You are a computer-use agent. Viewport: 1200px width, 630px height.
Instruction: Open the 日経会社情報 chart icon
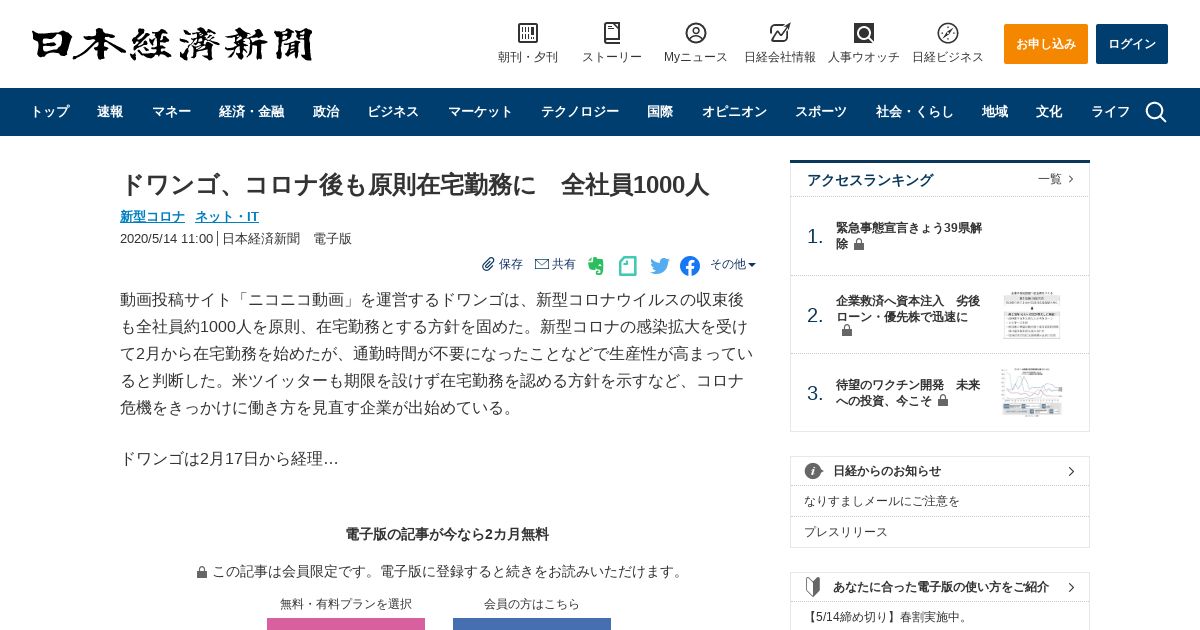coord(780,33)
